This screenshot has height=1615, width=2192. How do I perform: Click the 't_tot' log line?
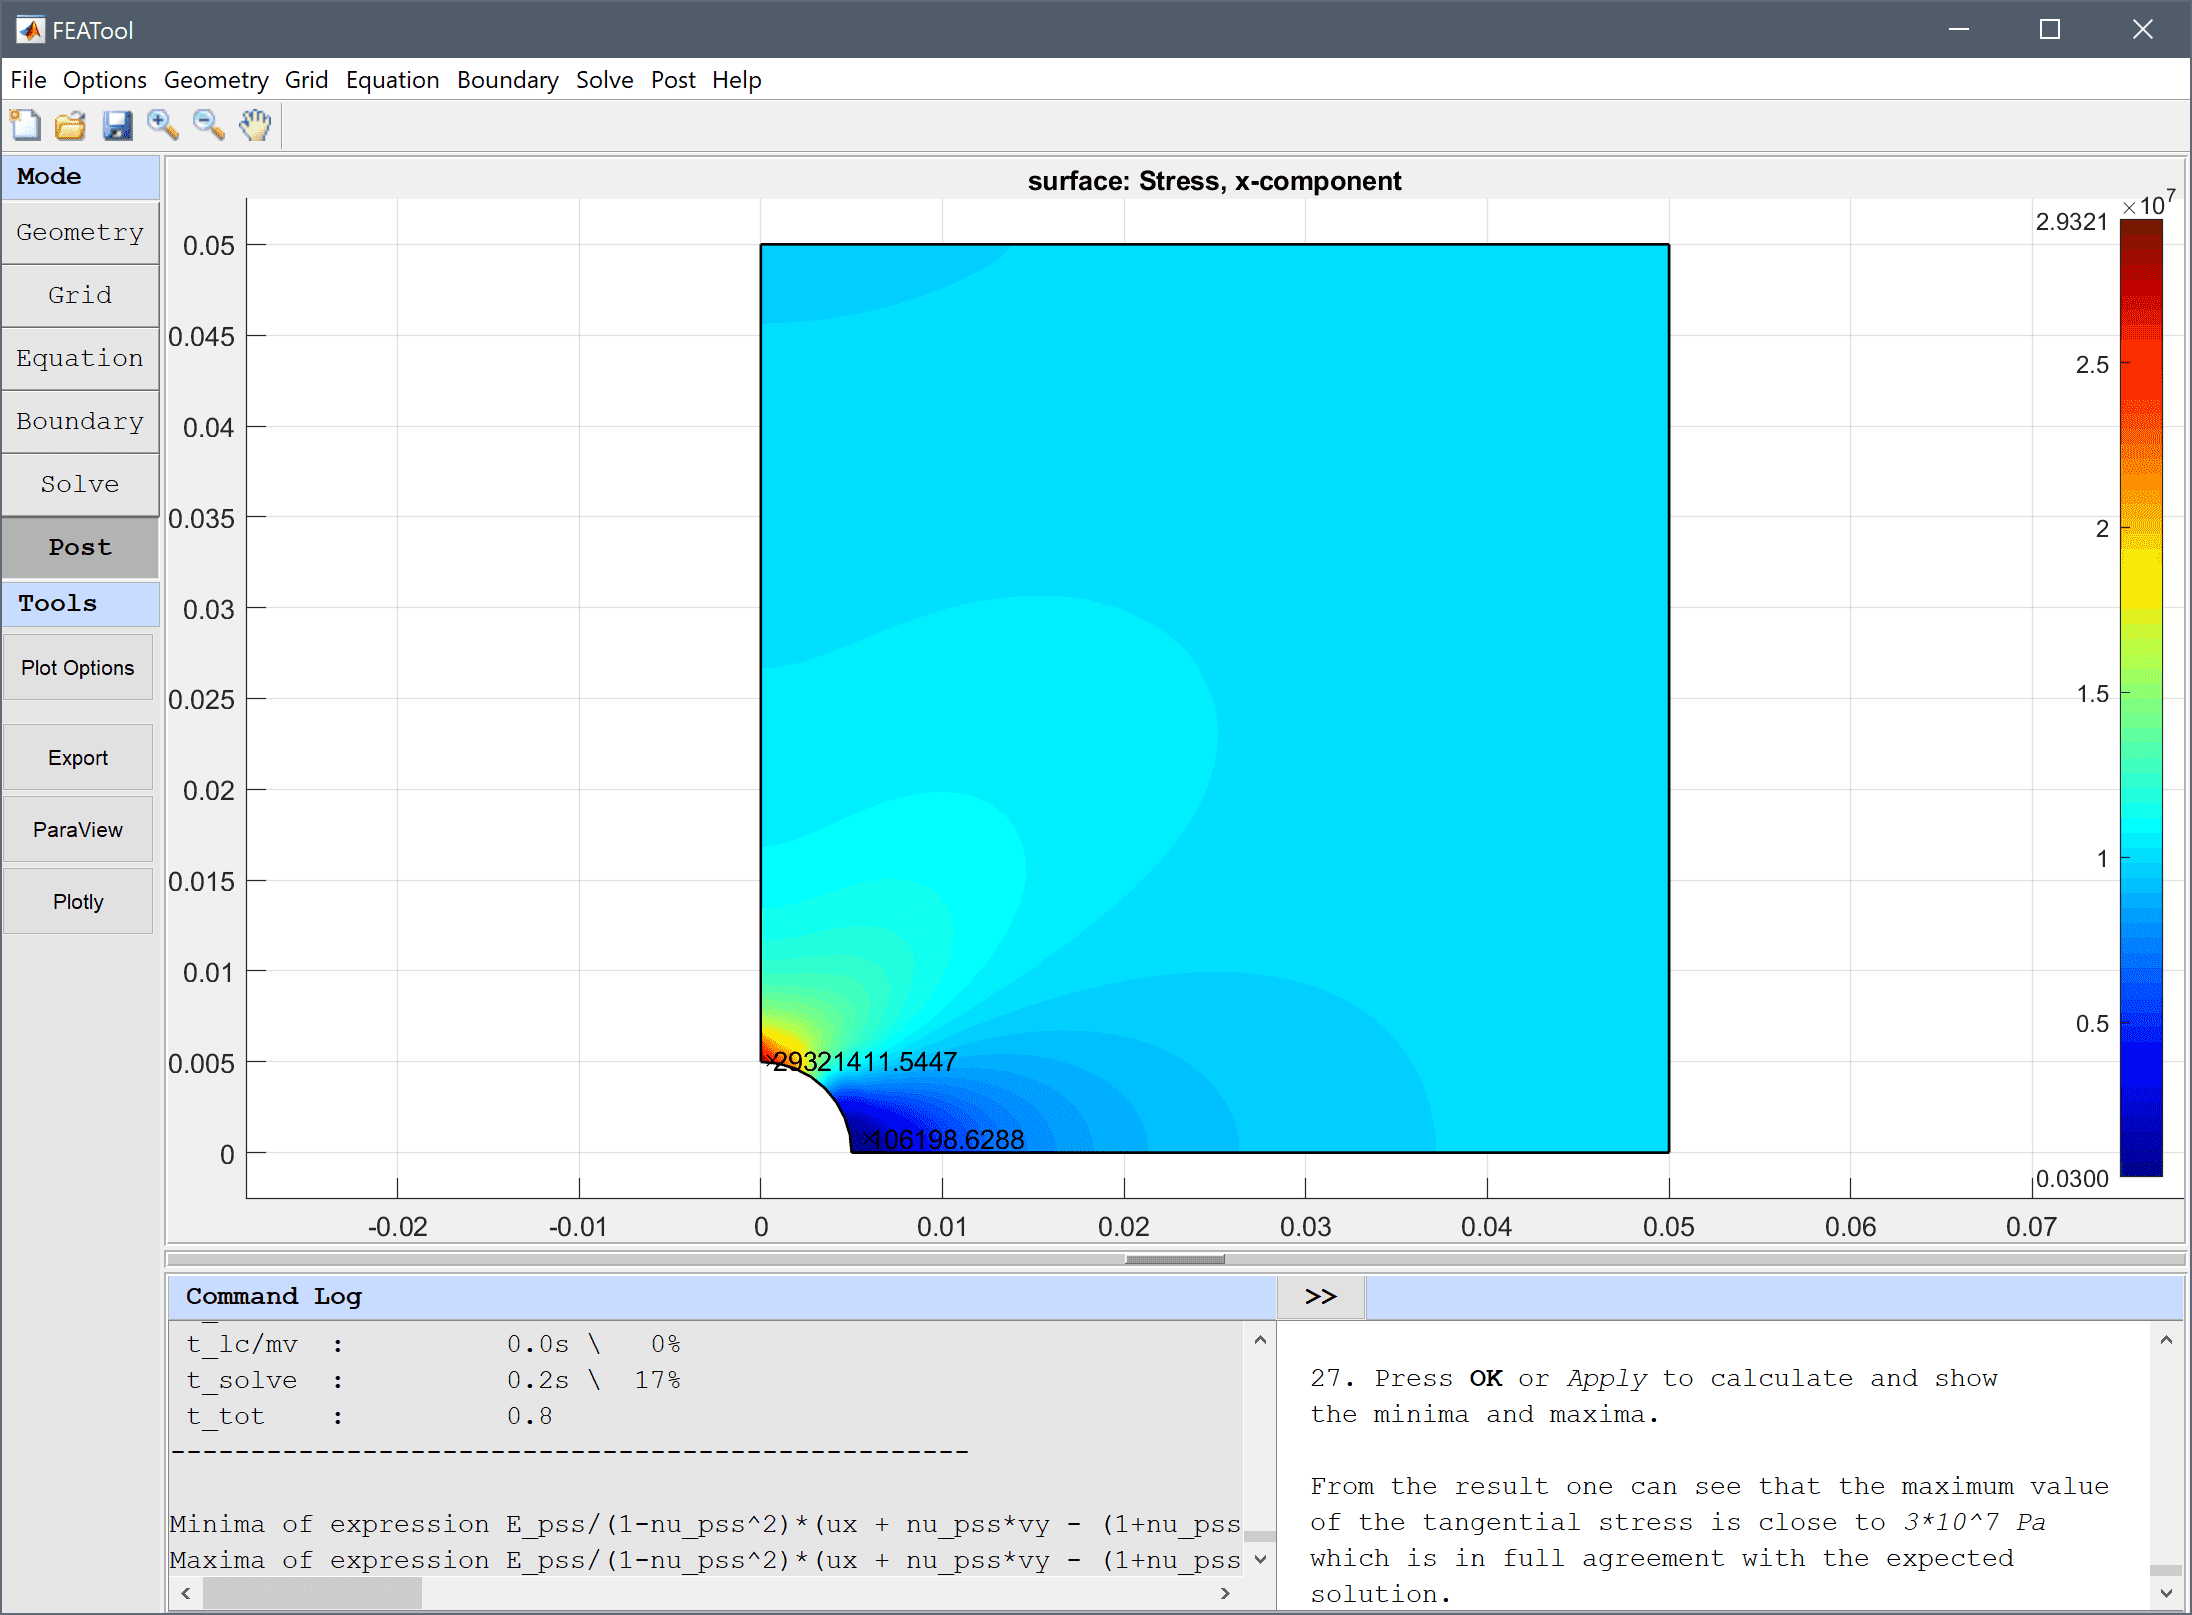[x=369, y=1416]
